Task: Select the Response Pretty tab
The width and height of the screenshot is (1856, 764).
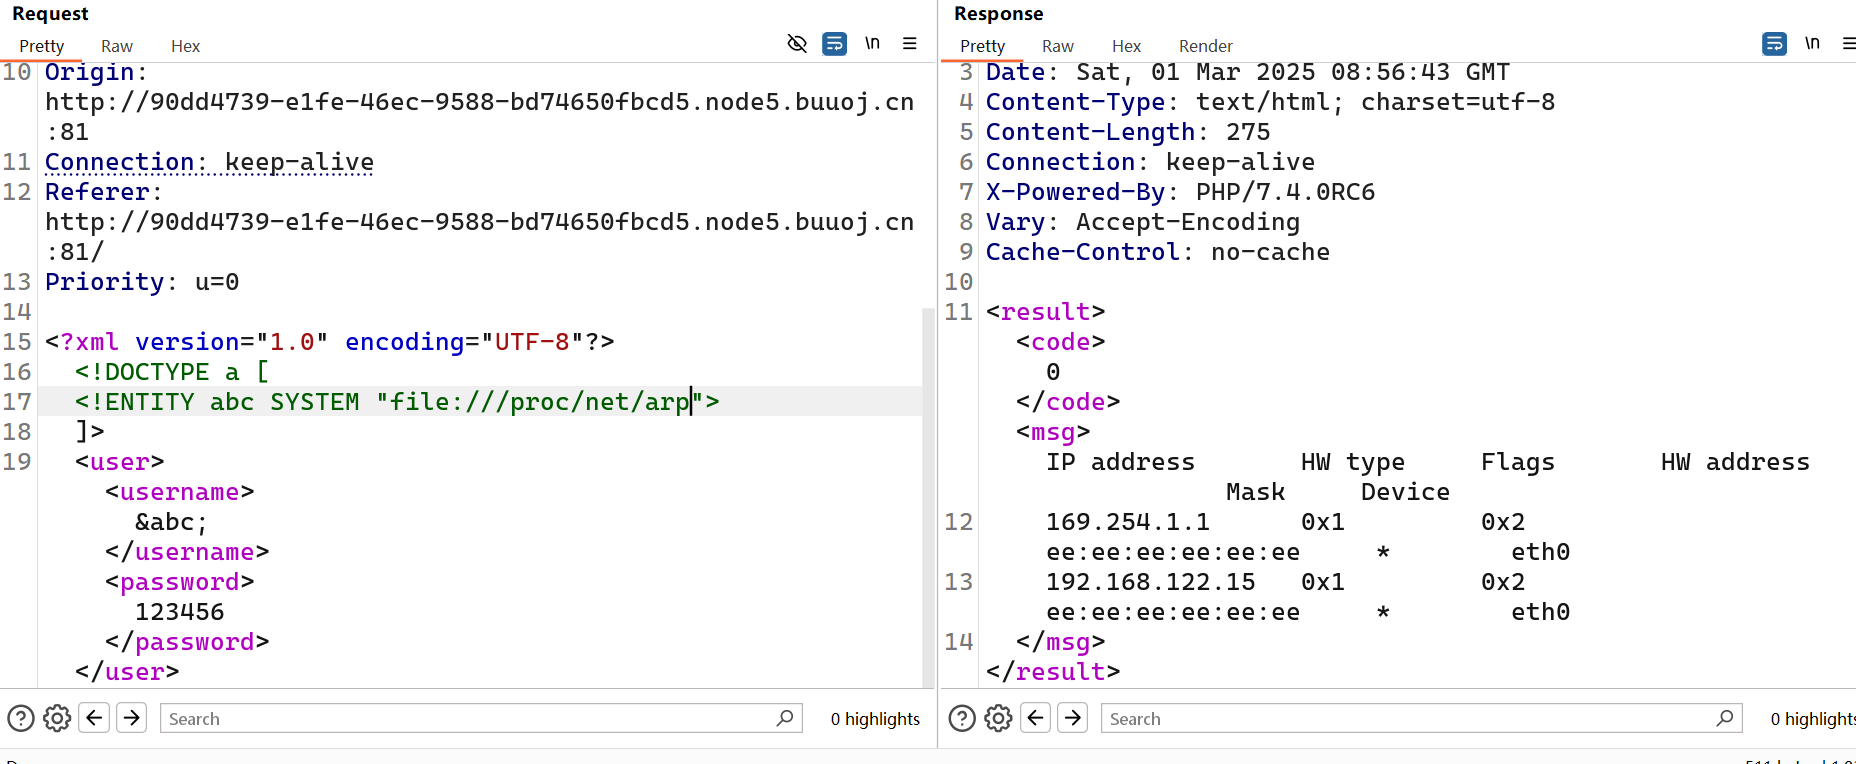Action: 983,46
